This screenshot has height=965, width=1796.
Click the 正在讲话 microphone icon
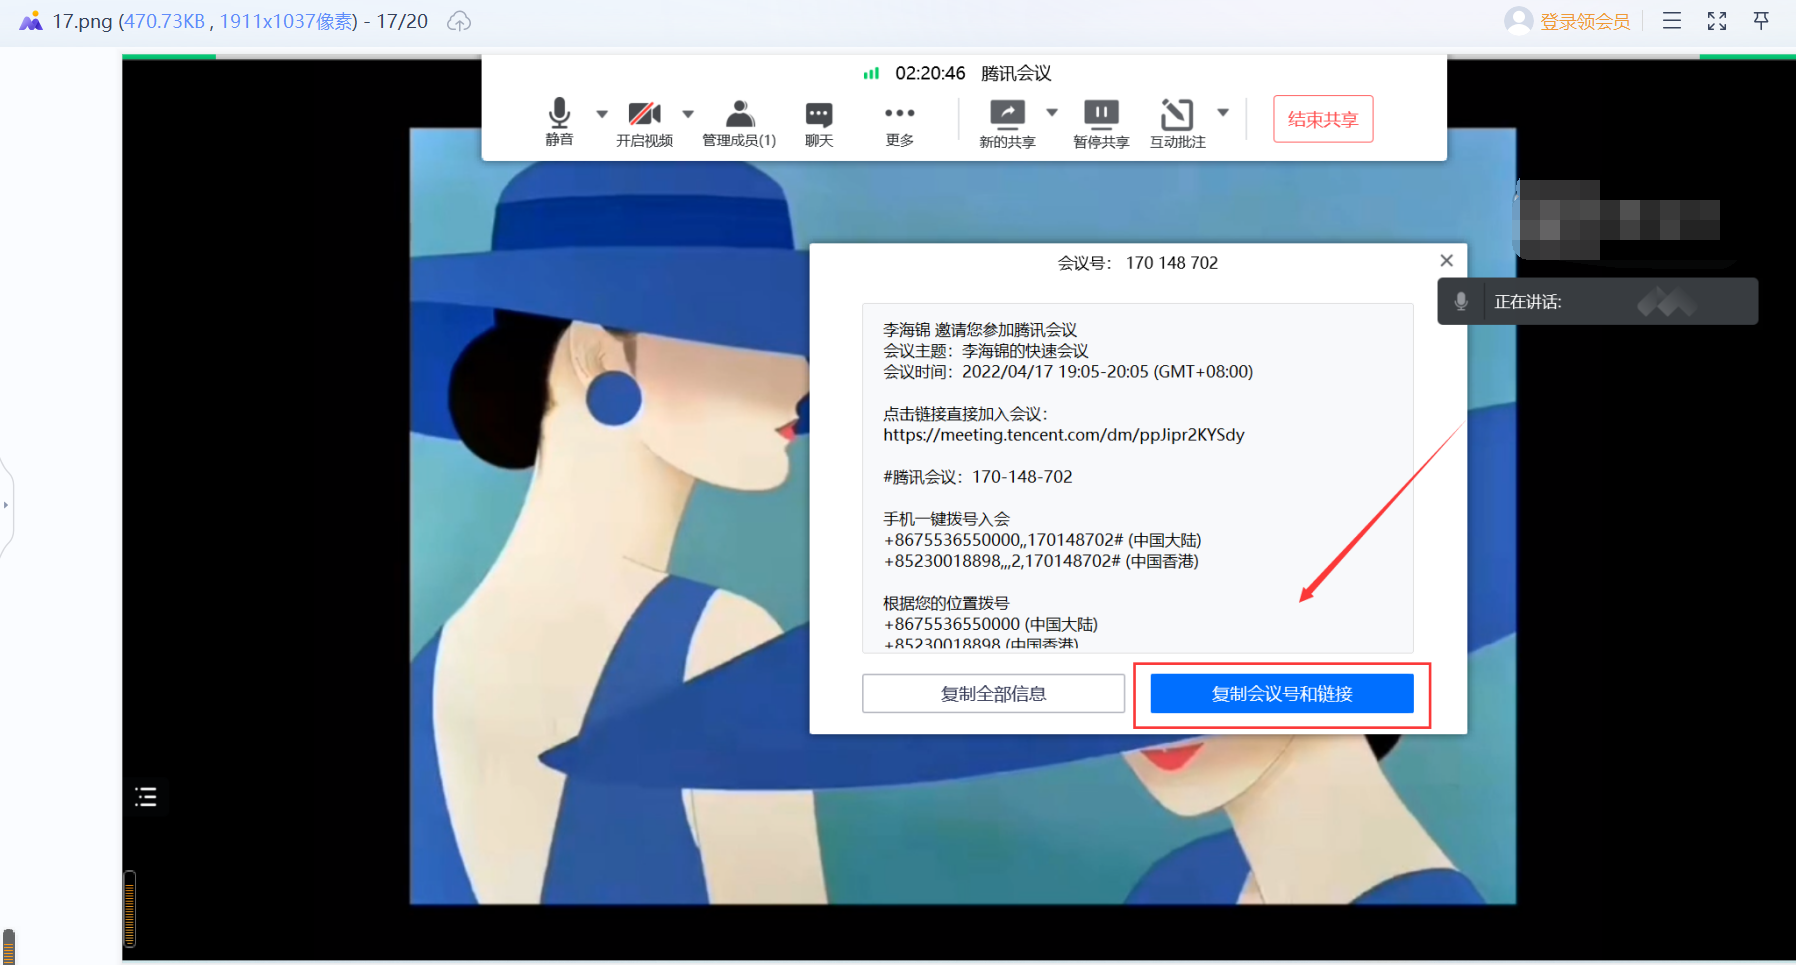click(1461, 301)
